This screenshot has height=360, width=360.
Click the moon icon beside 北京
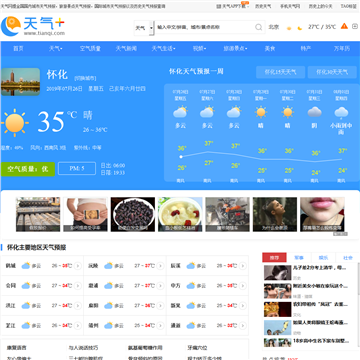coord(300,28)
